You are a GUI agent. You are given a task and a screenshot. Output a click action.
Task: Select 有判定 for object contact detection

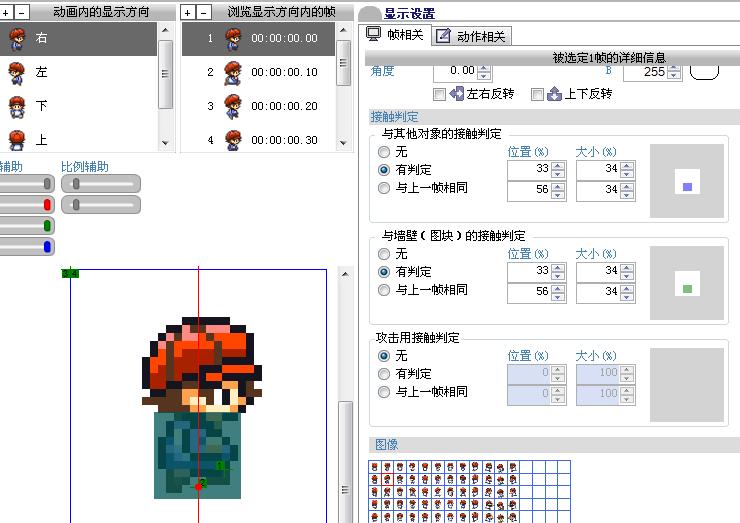tap(384, 170)
